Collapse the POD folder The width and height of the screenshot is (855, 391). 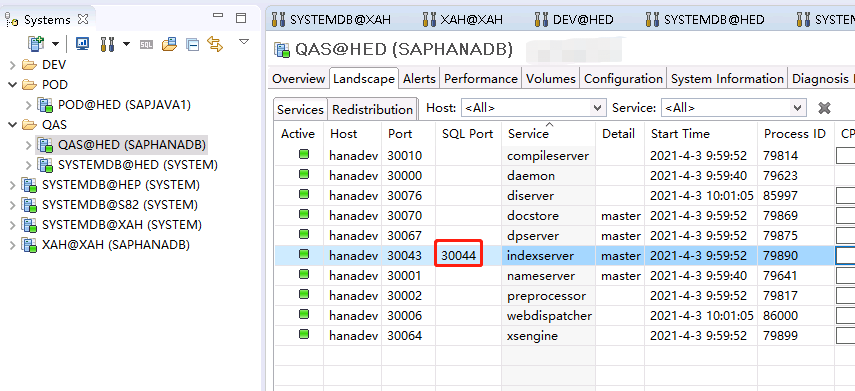pos(13,85)
